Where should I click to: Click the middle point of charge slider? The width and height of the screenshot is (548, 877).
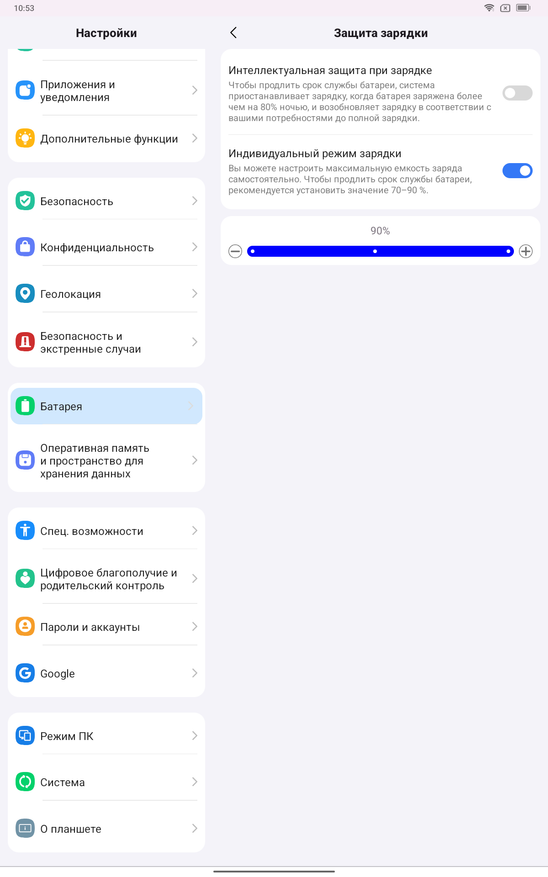click(x=375, y=252)
